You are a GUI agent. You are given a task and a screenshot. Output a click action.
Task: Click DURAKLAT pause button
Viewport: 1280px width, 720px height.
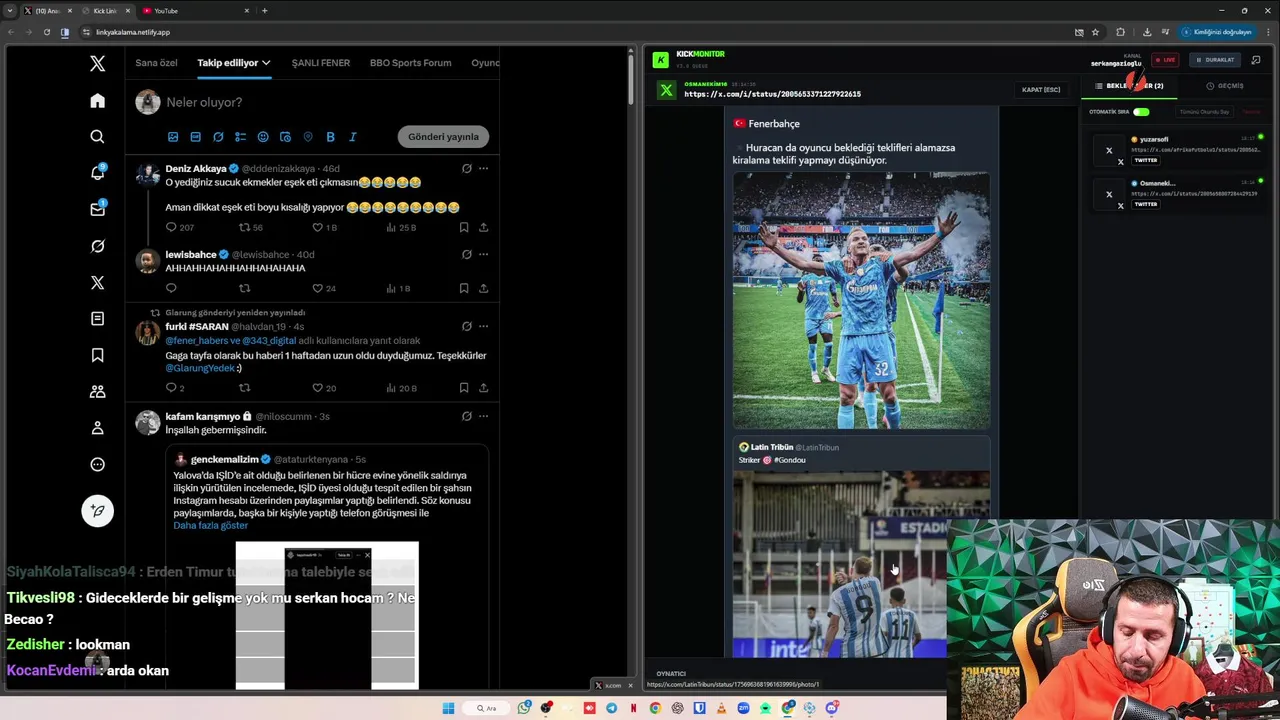pos(1214,60)
